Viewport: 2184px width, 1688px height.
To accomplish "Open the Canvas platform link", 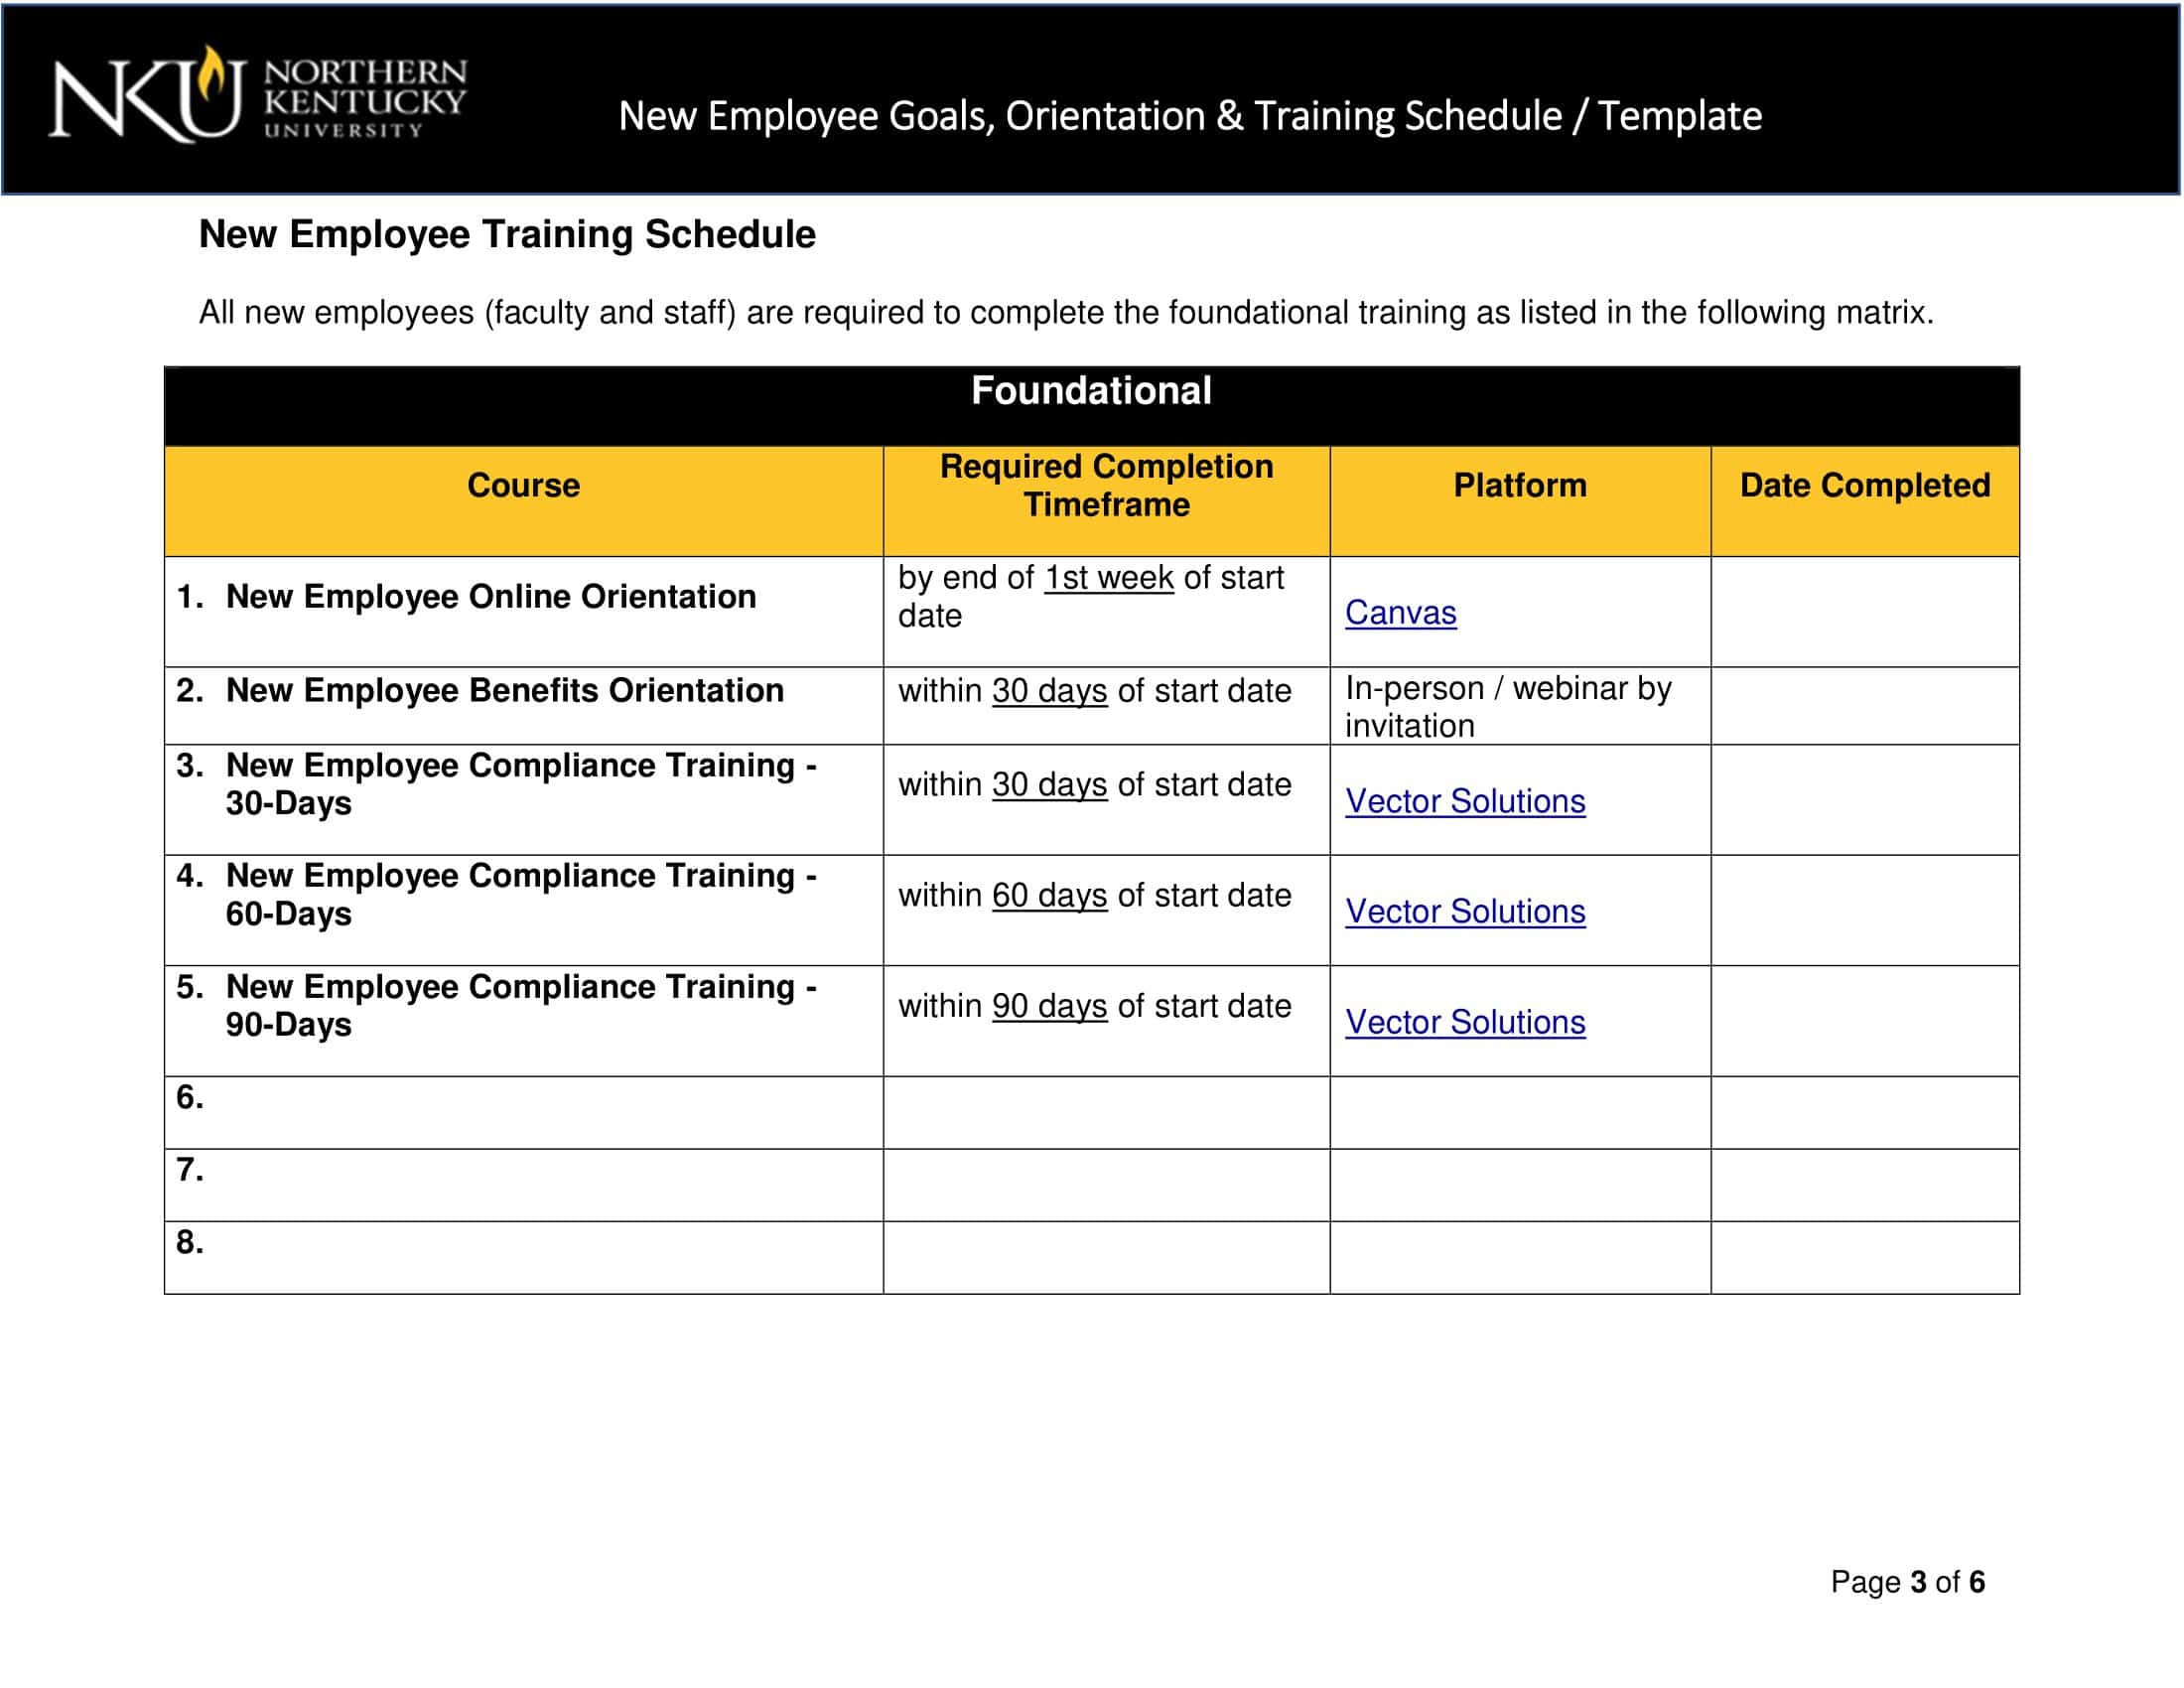I will tap(1399, 612).
